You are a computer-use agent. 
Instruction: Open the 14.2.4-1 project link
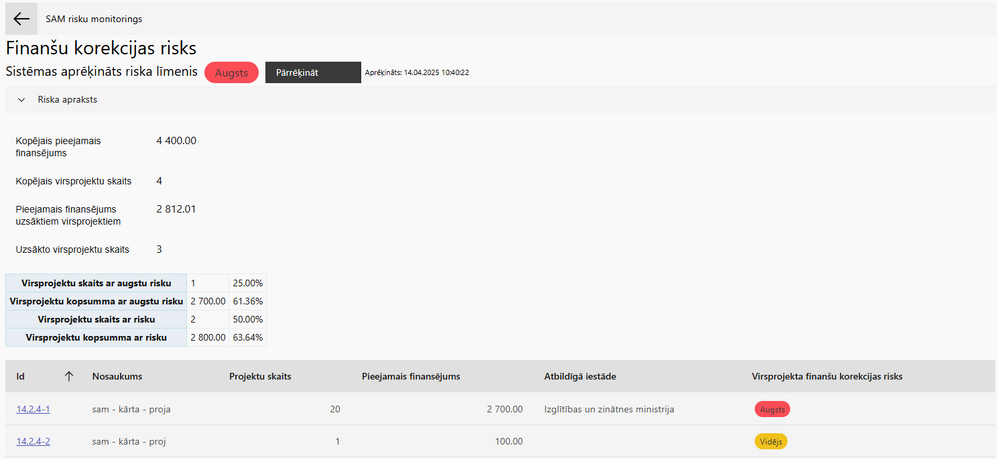[33, 409]
